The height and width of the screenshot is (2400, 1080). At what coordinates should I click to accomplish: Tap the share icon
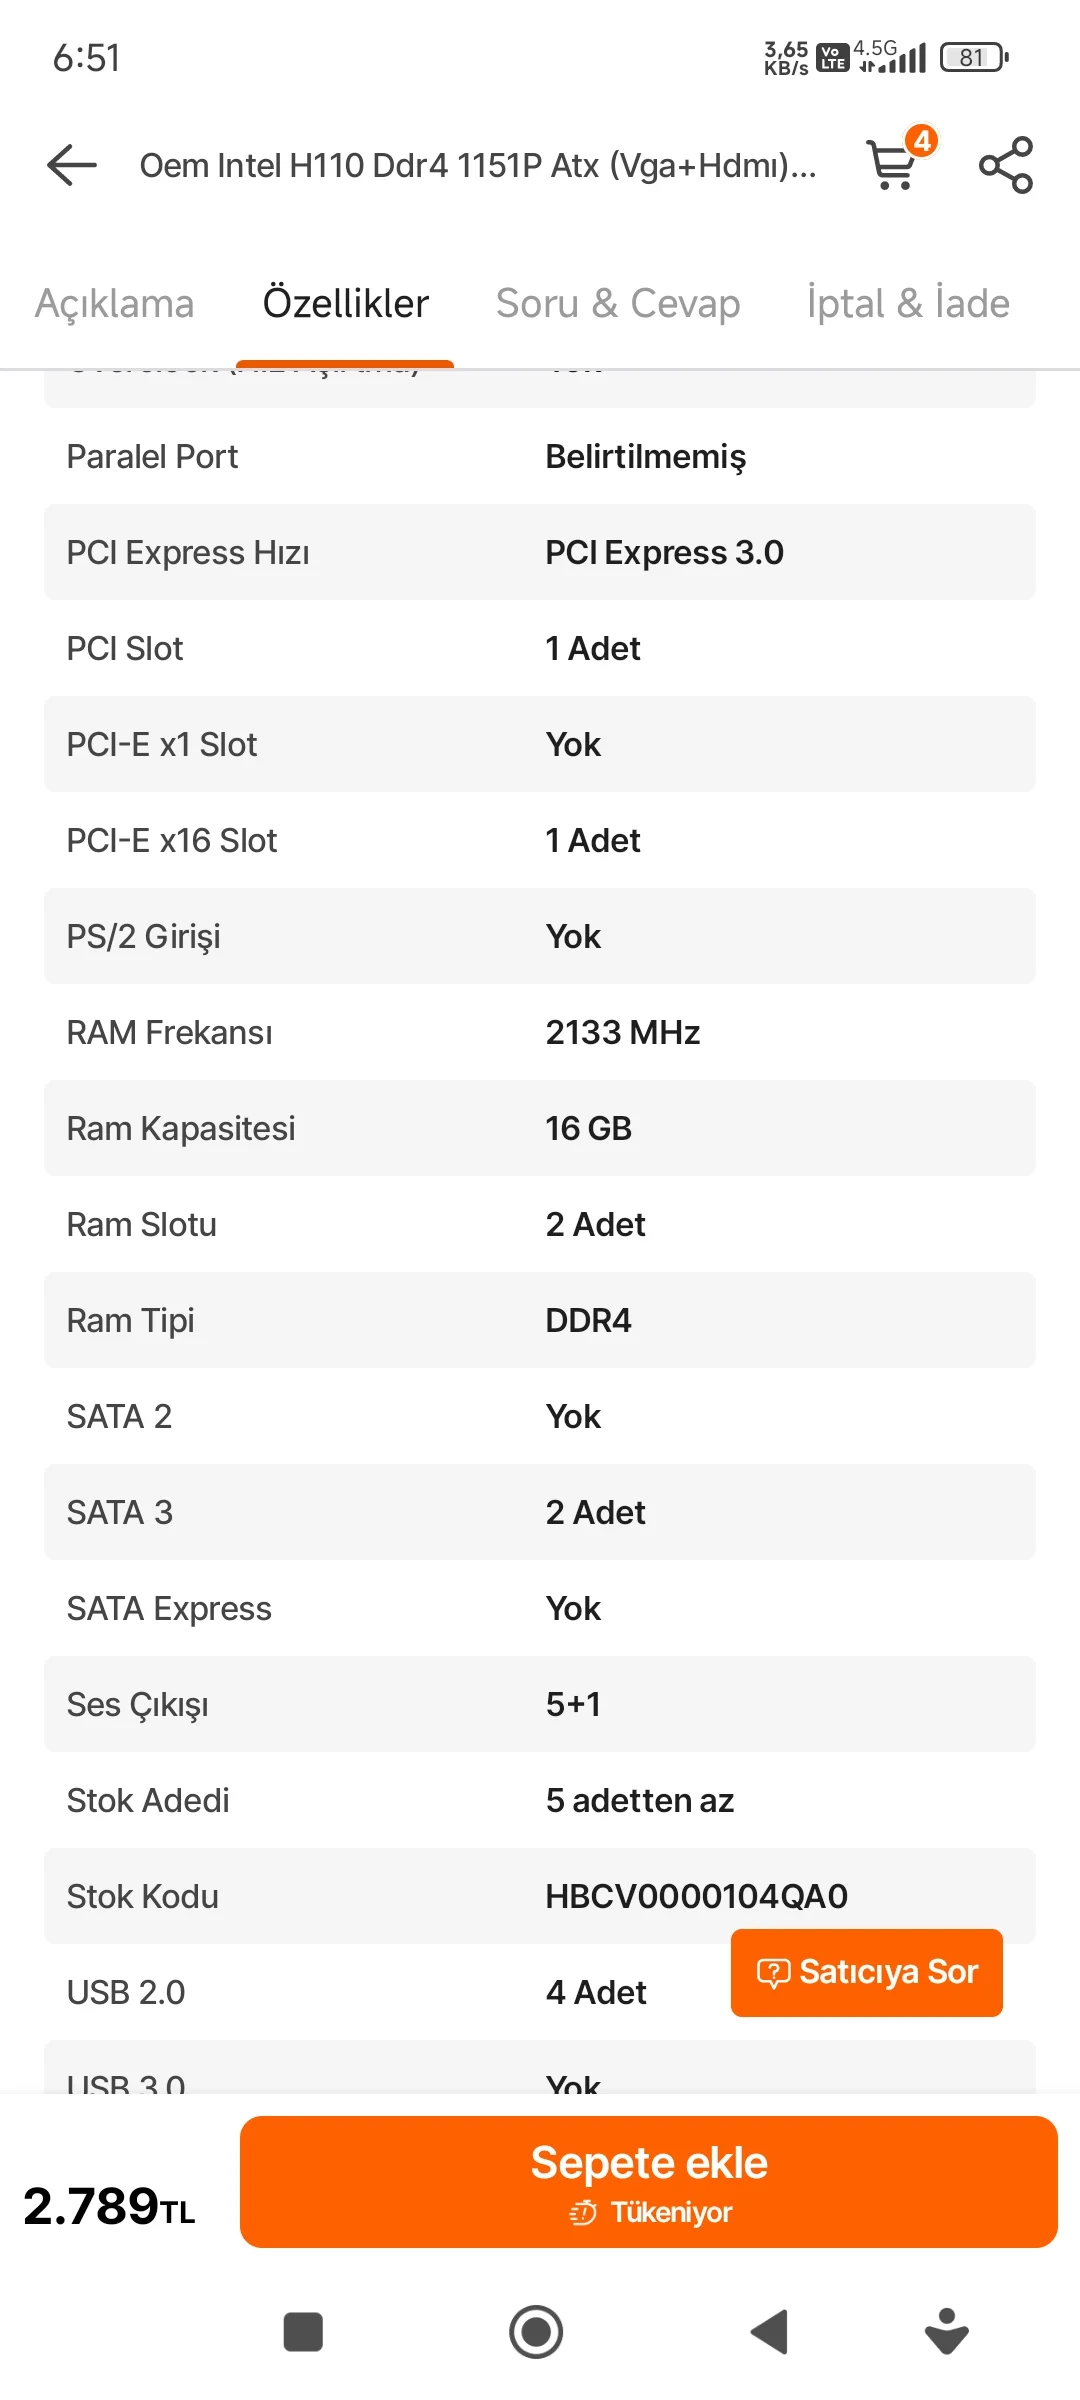coord(1005,165)
